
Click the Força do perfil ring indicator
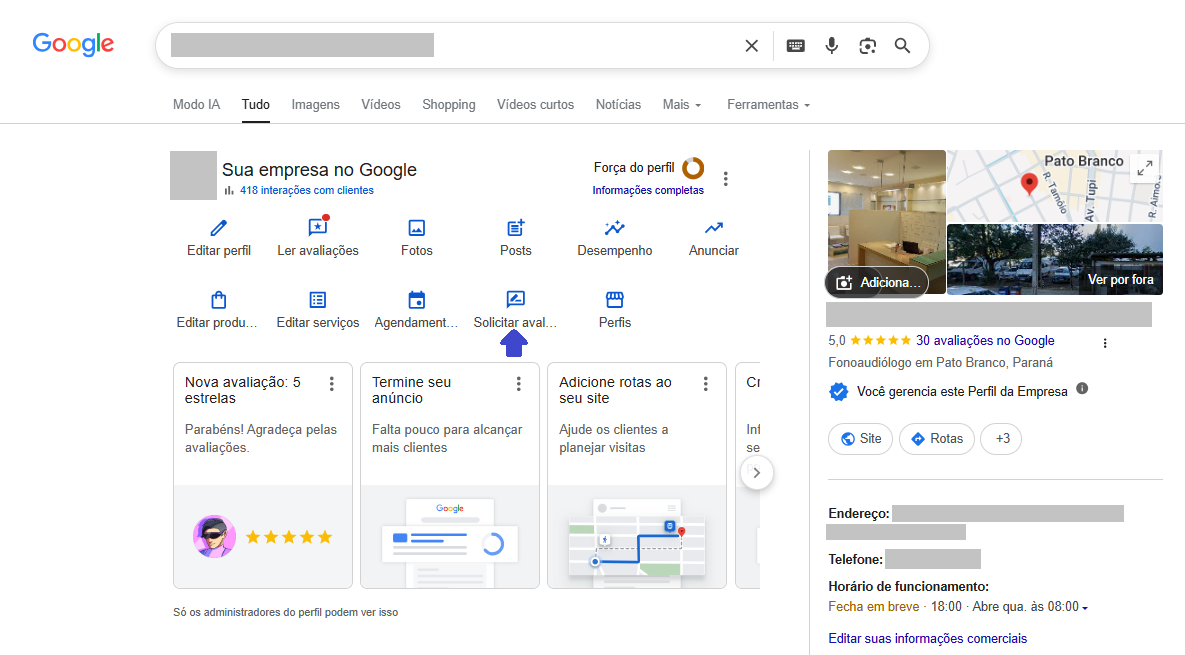point(693,168)
